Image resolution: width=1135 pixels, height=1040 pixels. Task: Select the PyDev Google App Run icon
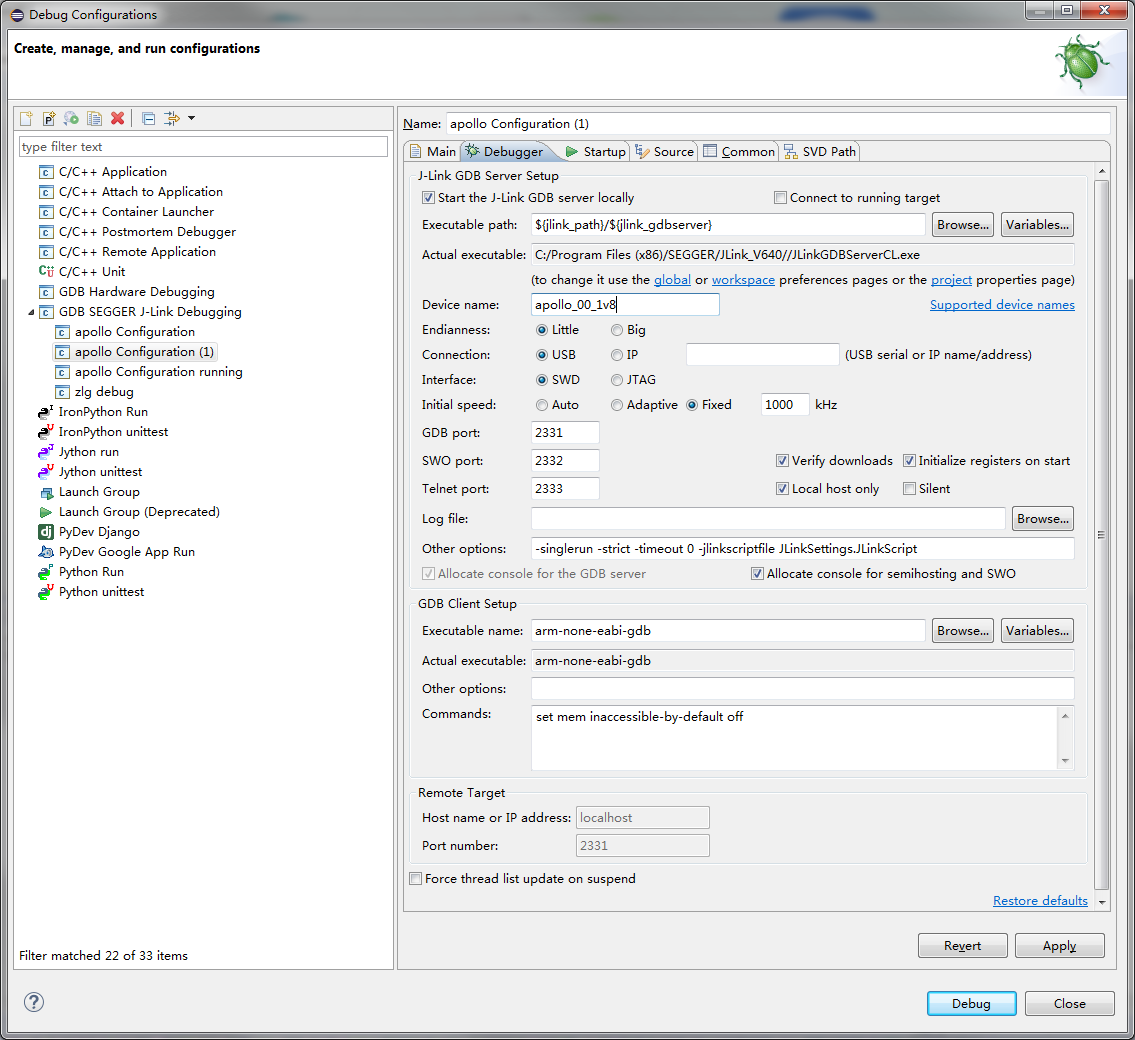point(46,551)
